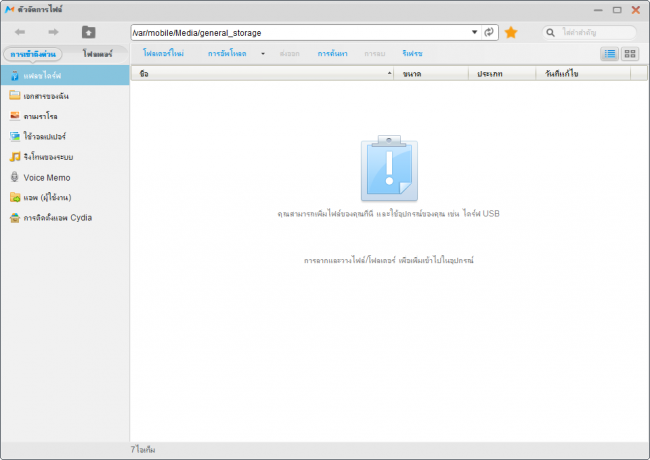650x460 pixels.
Task: Expand the address bar path dropdown
Action: (475, 32)
